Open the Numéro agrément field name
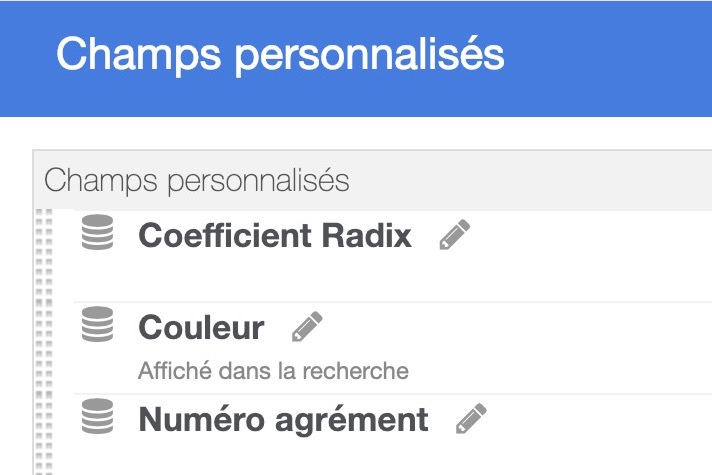 (x=283, y=420)
